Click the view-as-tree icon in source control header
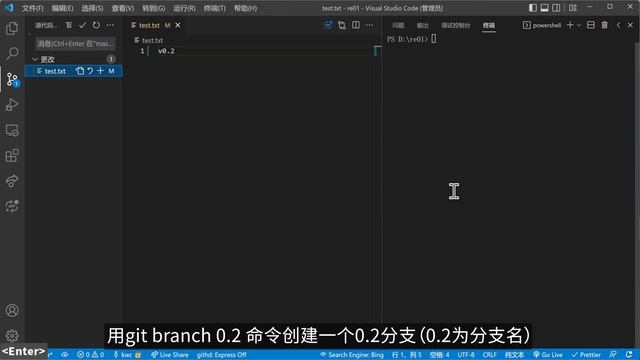 click(69, 25)
